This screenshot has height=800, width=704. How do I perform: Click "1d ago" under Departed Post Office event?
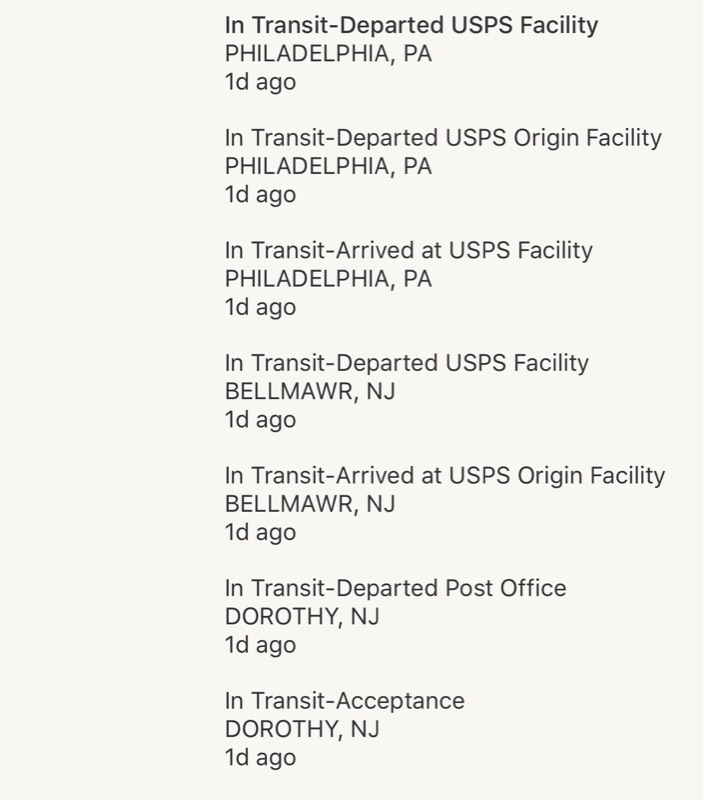click(x=260, y=645)
